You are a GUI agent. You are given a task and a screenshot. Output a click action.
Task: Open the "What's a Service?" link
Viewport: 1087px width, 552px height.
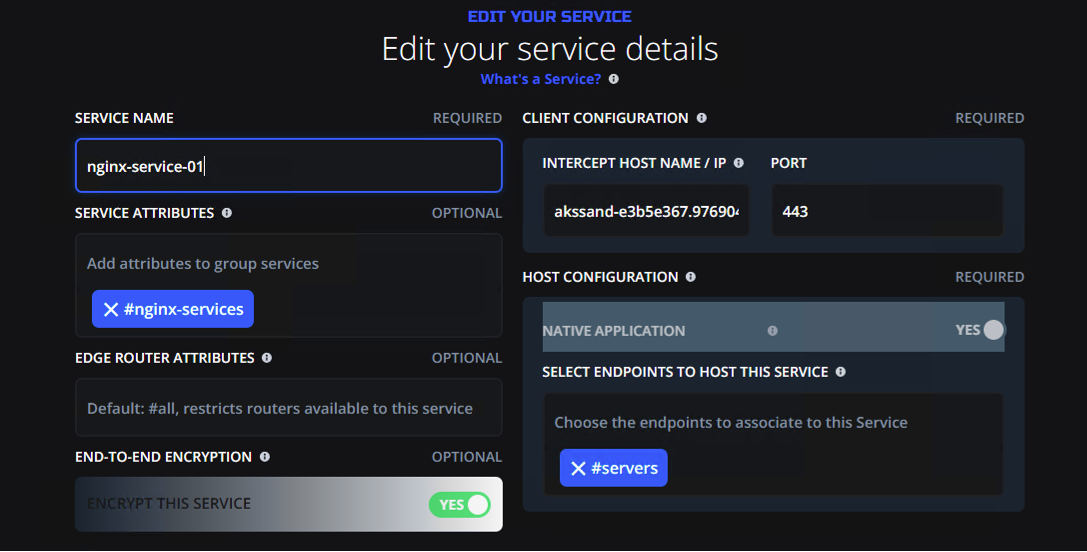[540, 79]
